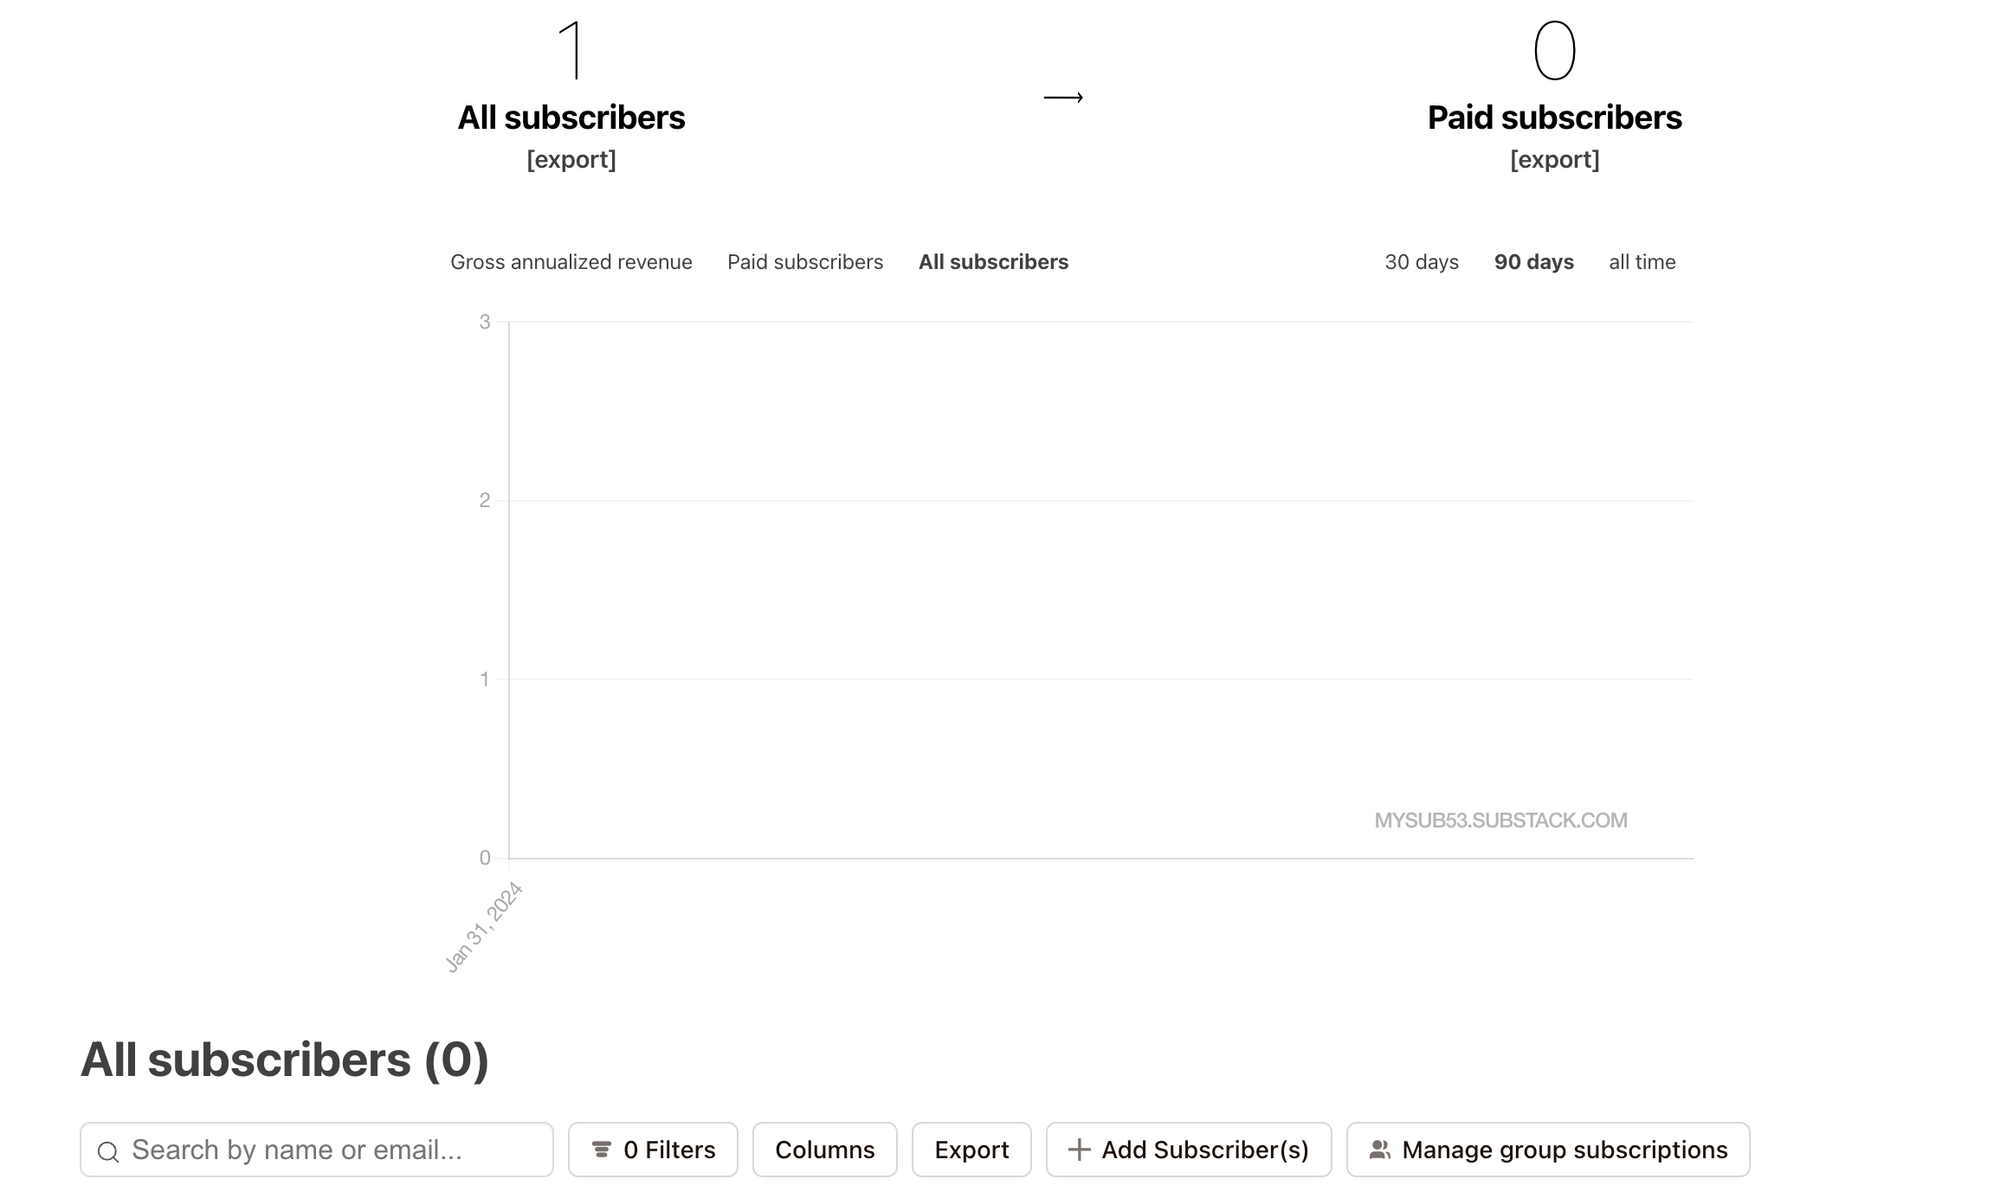The height and width of the screenshot is (1203, 2000).
Task: Click the arrow between subscriber counts
Action: pos(1063,97)
